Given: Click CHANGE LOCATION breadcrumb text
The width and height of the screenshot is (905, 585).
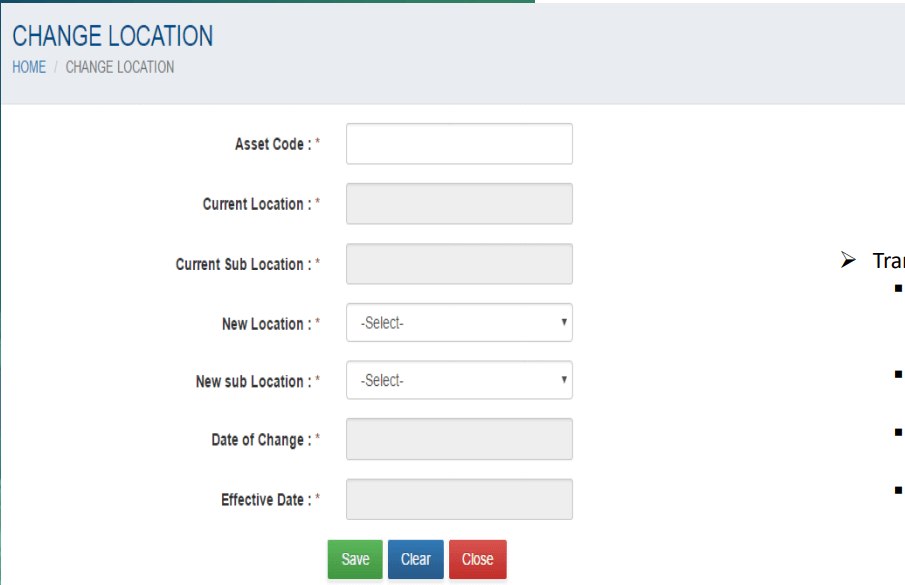Looking at the screenshot, I should [x=119, y=67].
